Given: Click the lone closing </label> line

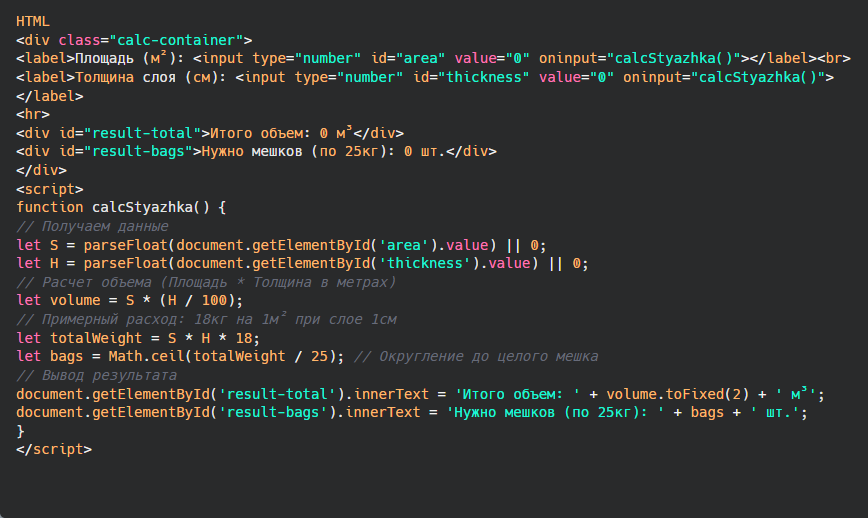Looking at the screenshot, I should tap(49, 96).
